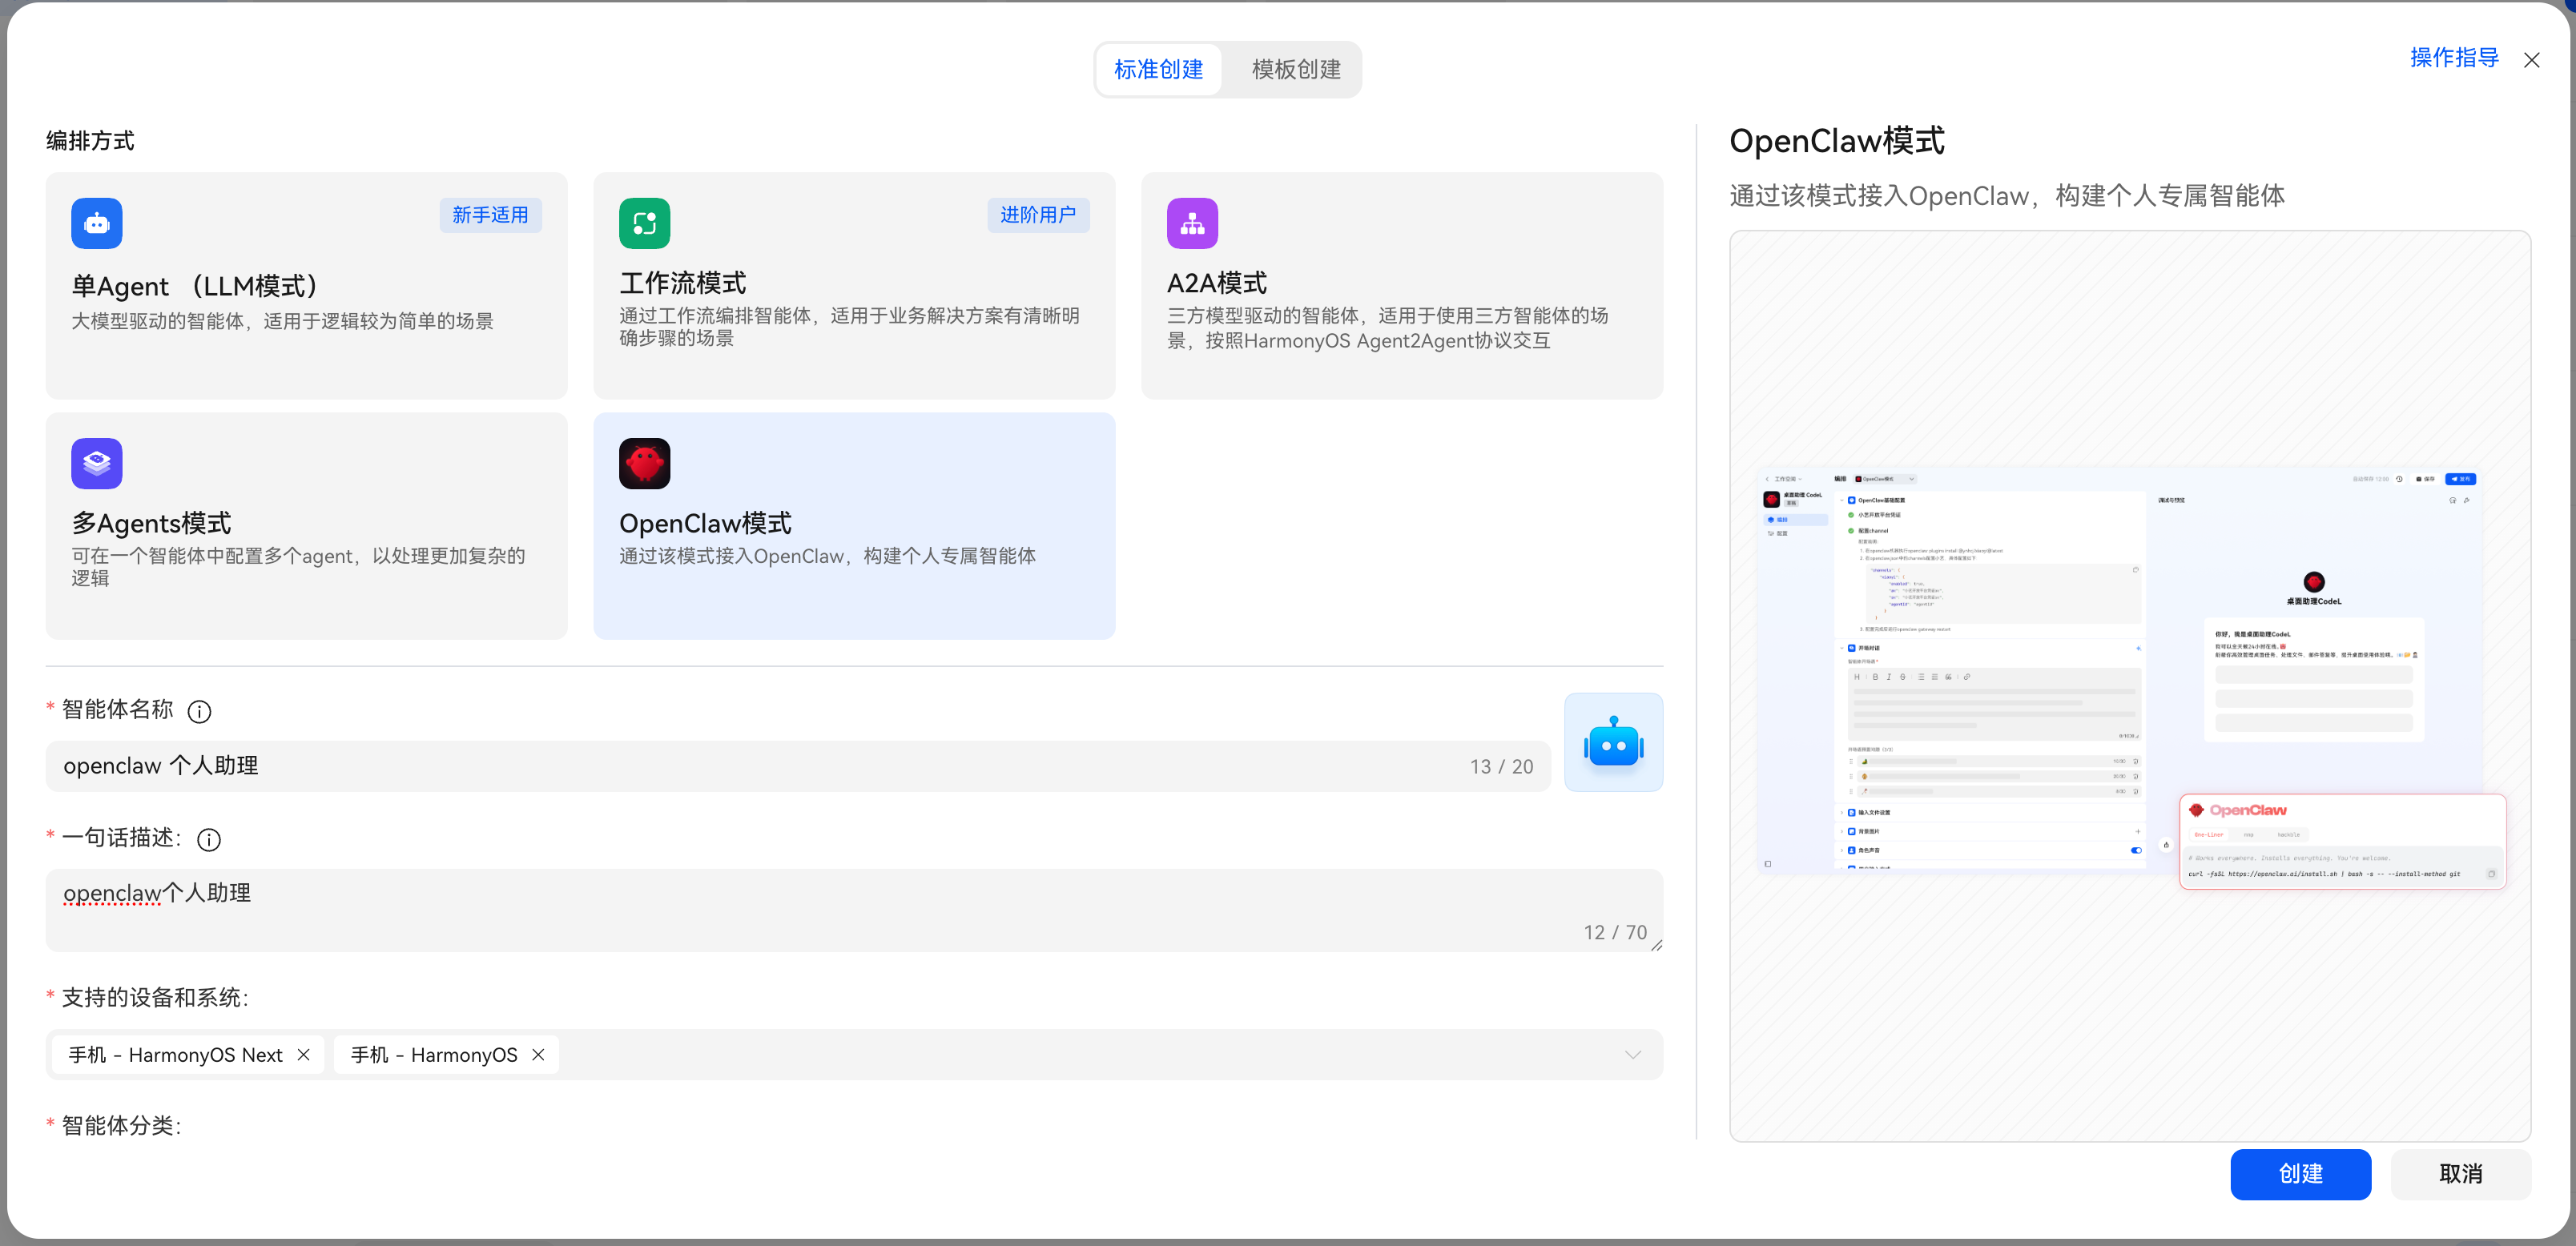
Task: Change the agent avatar robot image
Action: 1613,743
